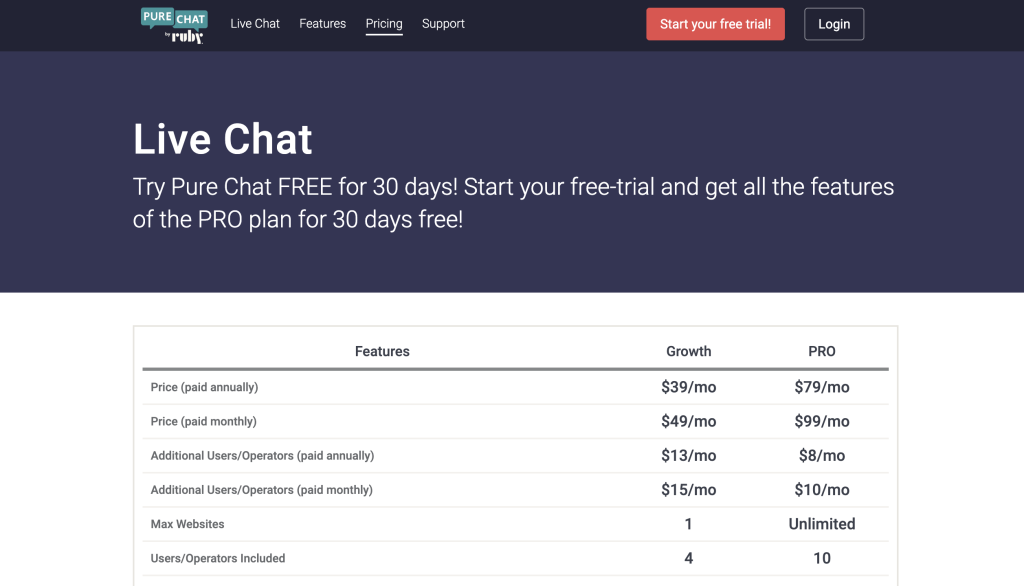Viewport: 1024px width, 586px height.
Task: Select the Features column header
Action: 382,351
